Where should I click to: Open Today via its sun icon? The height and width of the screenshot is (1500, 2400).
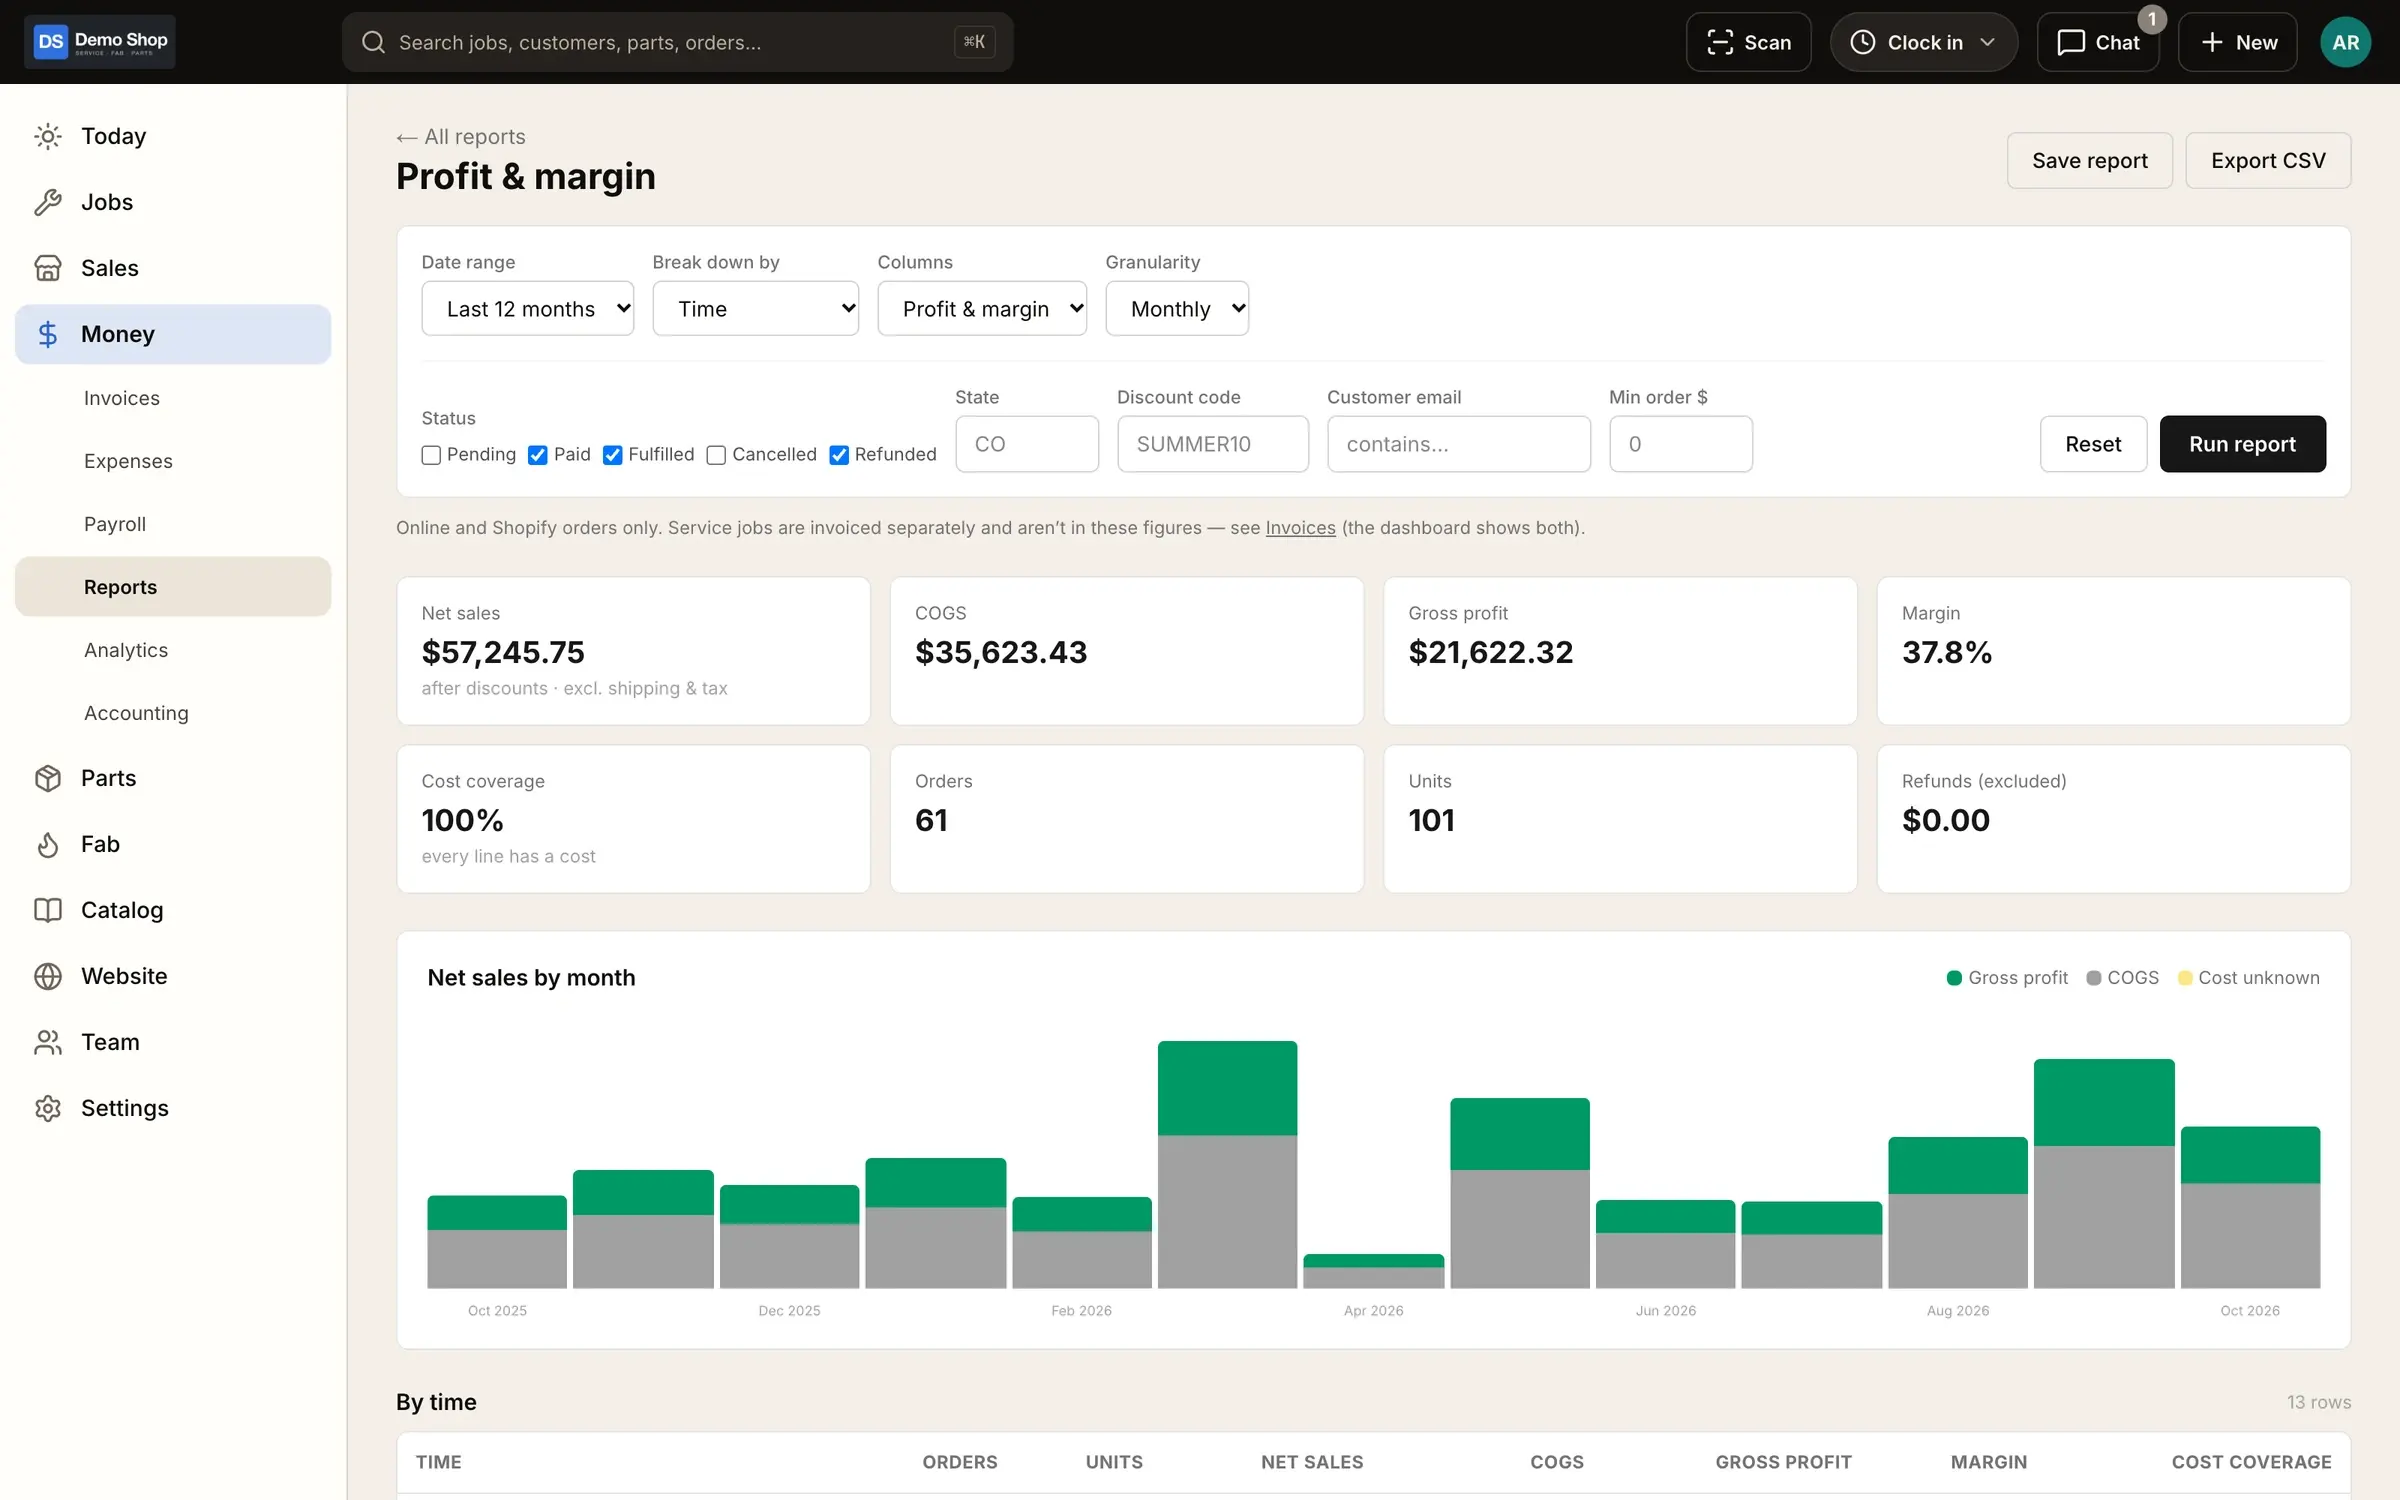(48, 136)
